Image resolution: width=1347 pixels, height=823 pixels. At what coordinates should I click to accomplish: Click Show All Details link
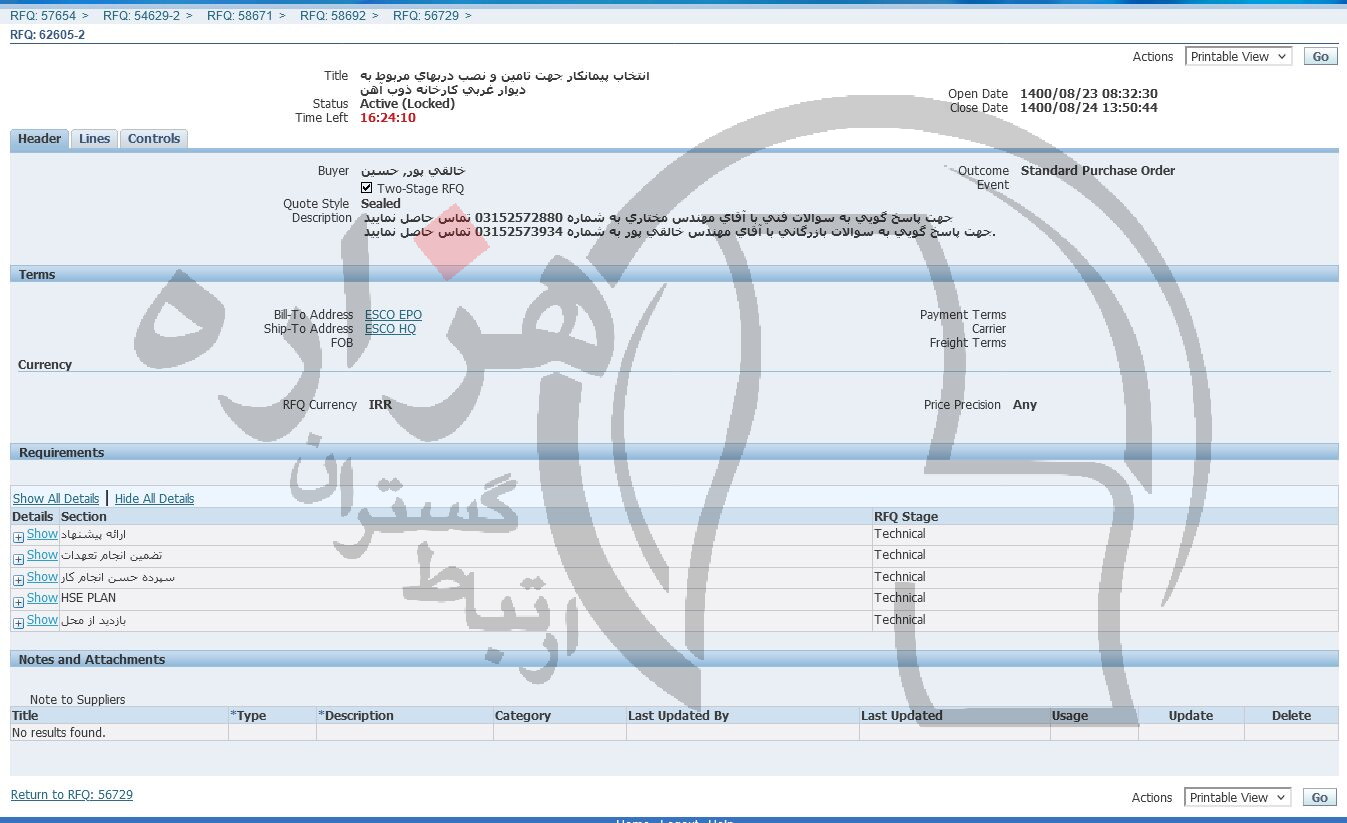(x=56, y=499)
